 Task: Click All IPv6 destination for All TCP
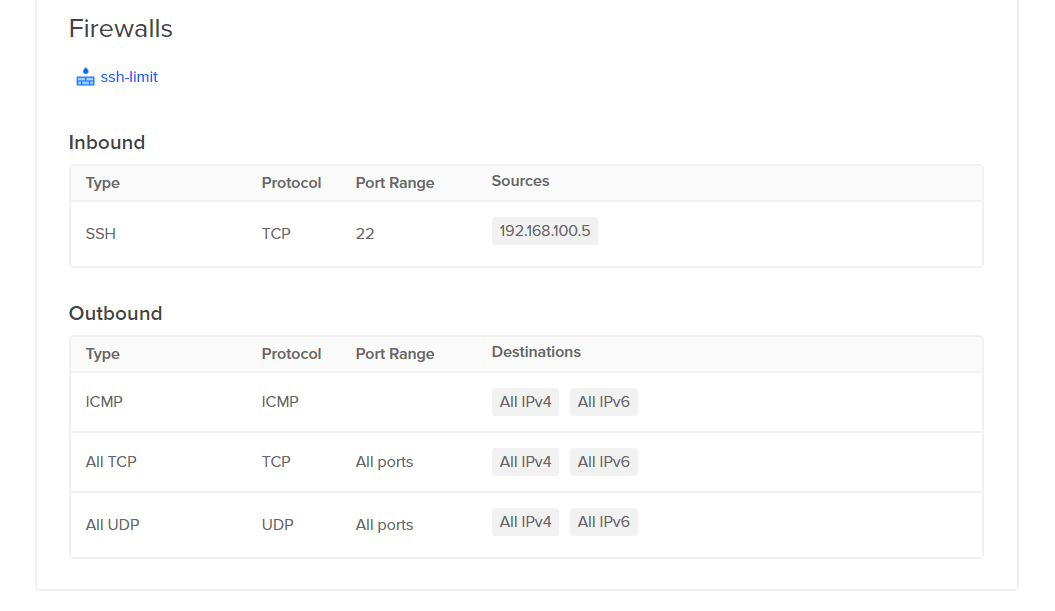[603, 462]
